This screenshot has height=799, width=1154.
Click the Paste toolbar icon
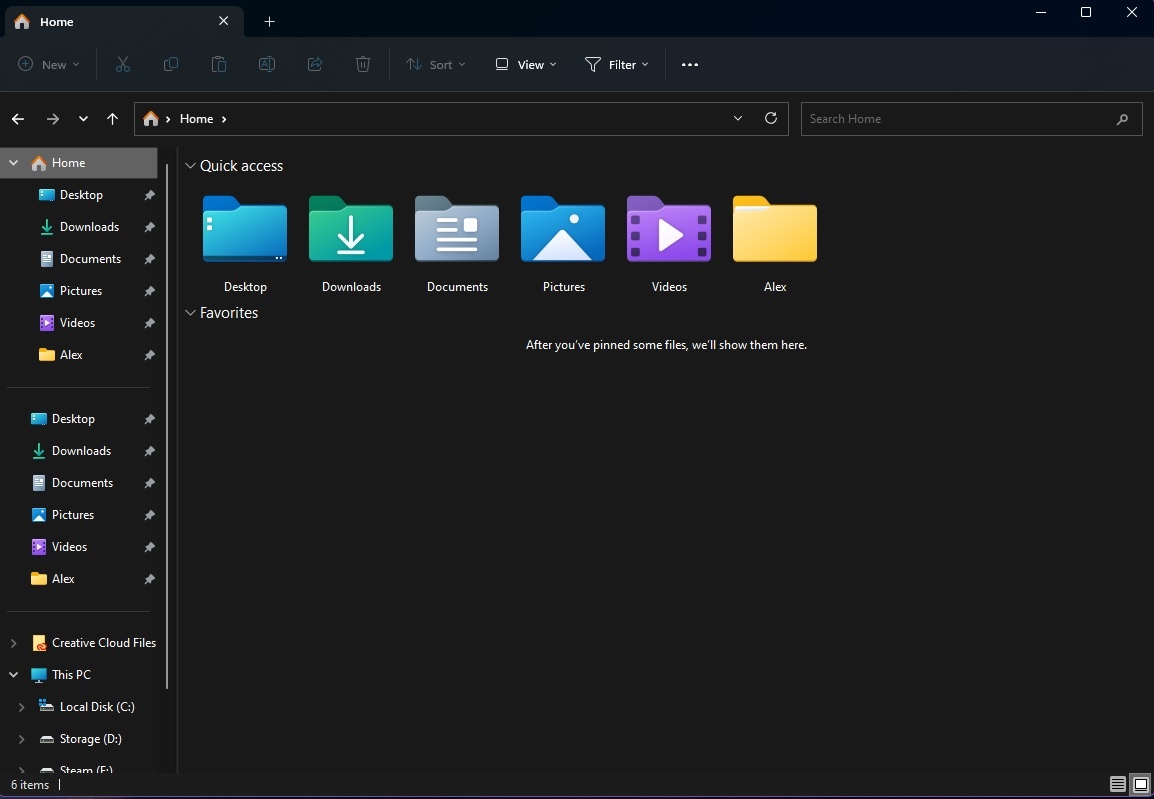pyautogui.click(x=218, y=64)
